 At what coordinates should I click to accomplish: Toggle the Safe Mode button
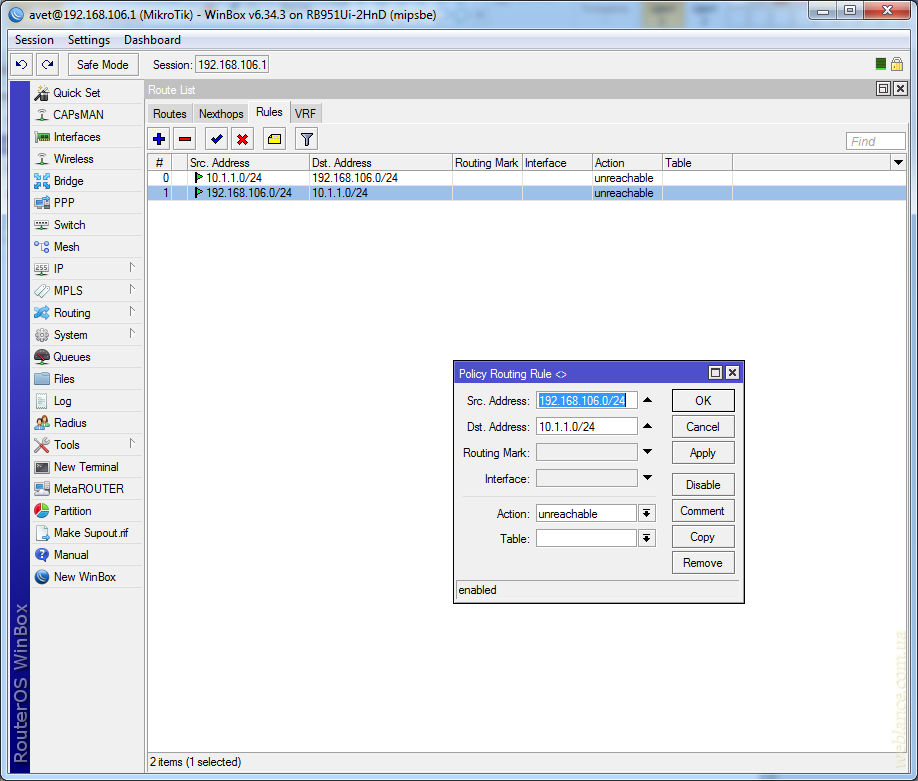(x=102, y=64)
